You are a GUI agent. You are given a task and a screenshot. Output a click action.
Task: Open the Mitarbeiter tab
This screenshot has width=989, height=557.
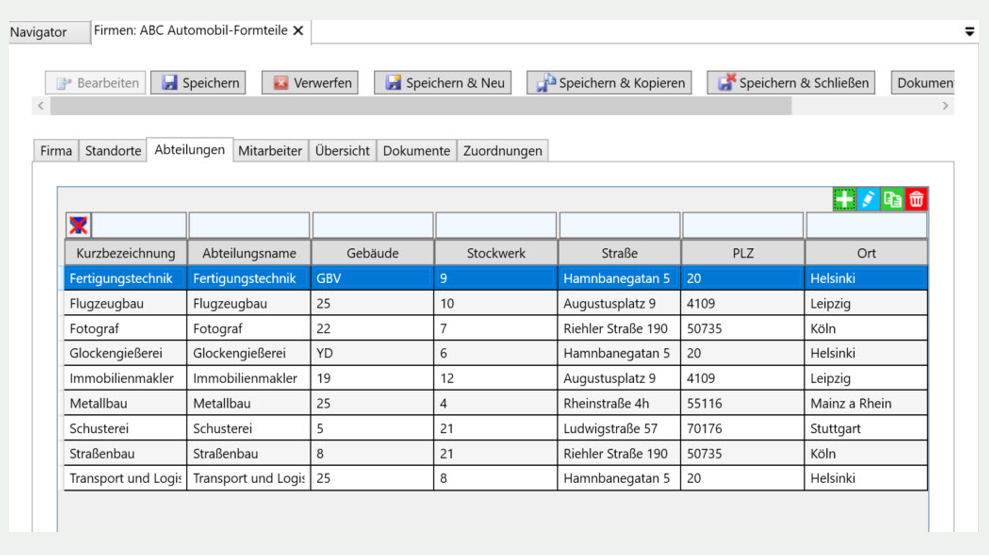[270, 151]
